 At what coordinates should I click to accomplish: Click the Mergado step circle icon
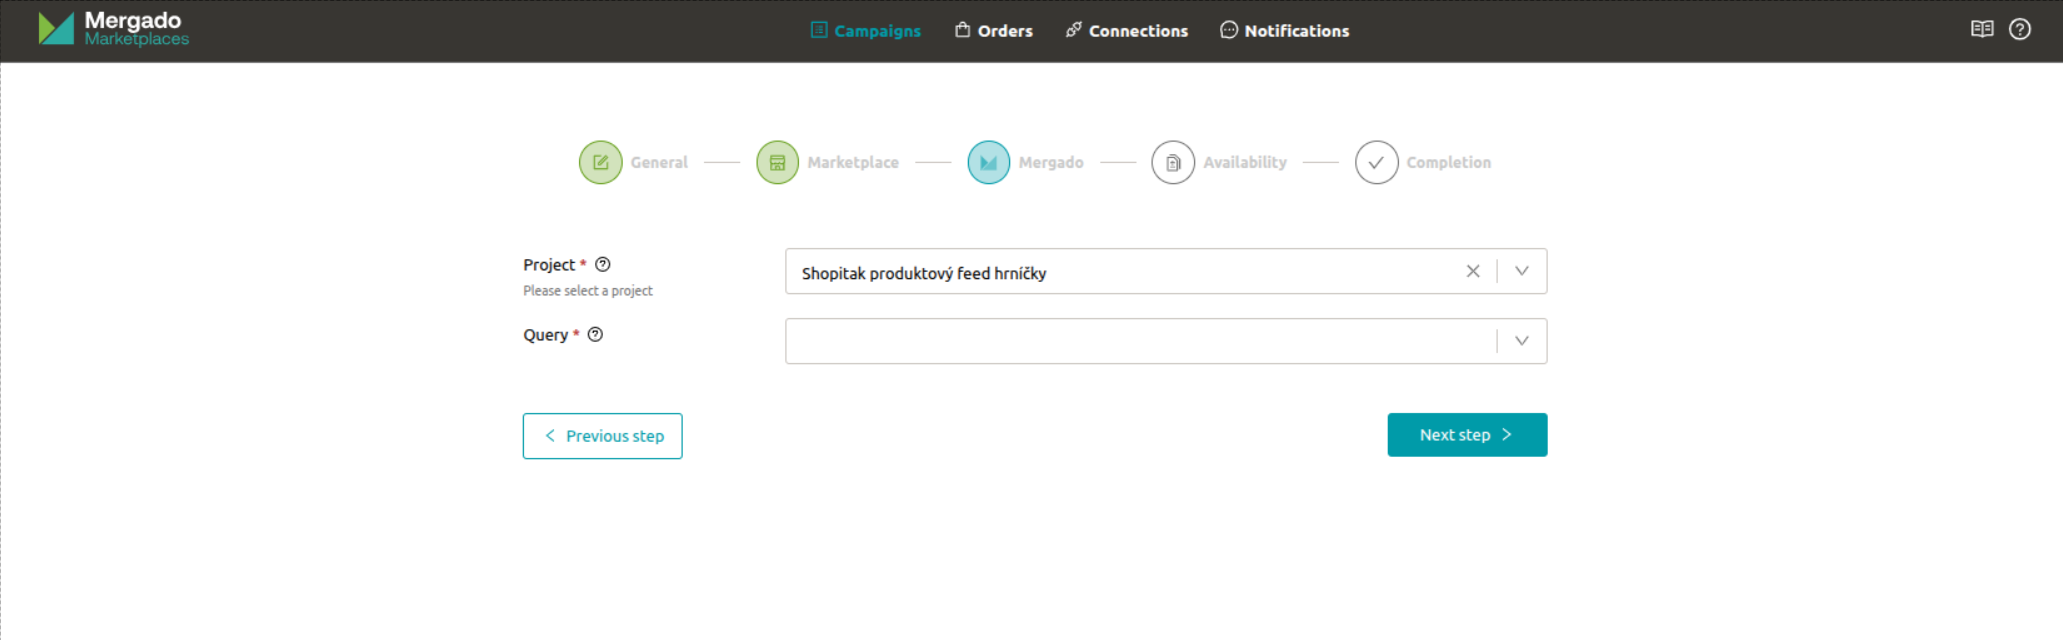point(988,162)
